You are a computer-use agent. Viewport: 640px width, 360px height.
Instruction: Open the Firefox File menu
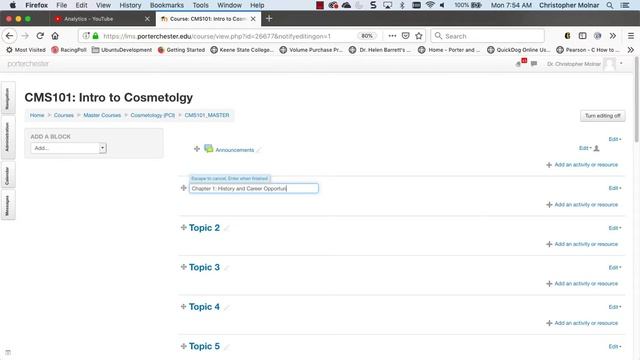[62, 5]
